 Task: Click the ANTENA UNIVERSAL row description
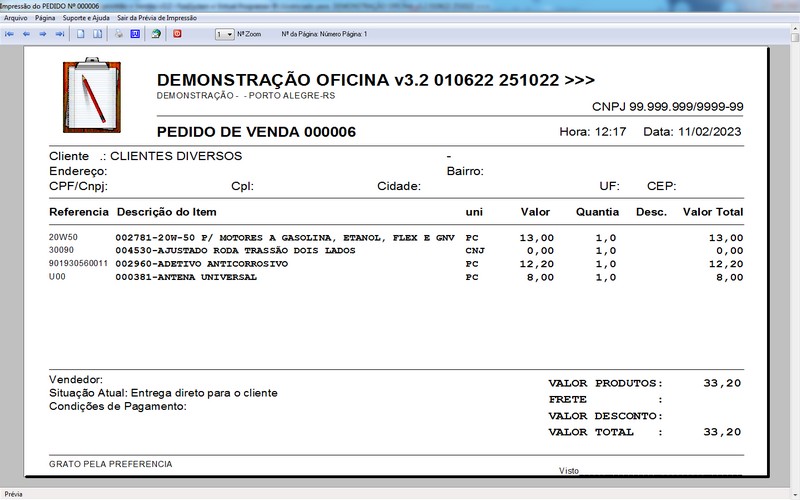click(186, 277)
